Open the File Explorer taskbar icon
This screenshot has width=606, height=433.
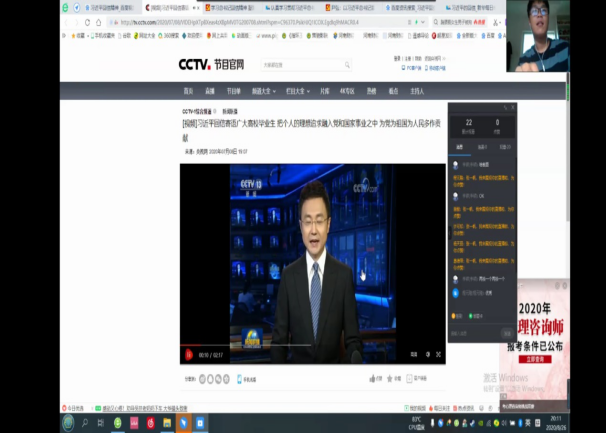167,423
